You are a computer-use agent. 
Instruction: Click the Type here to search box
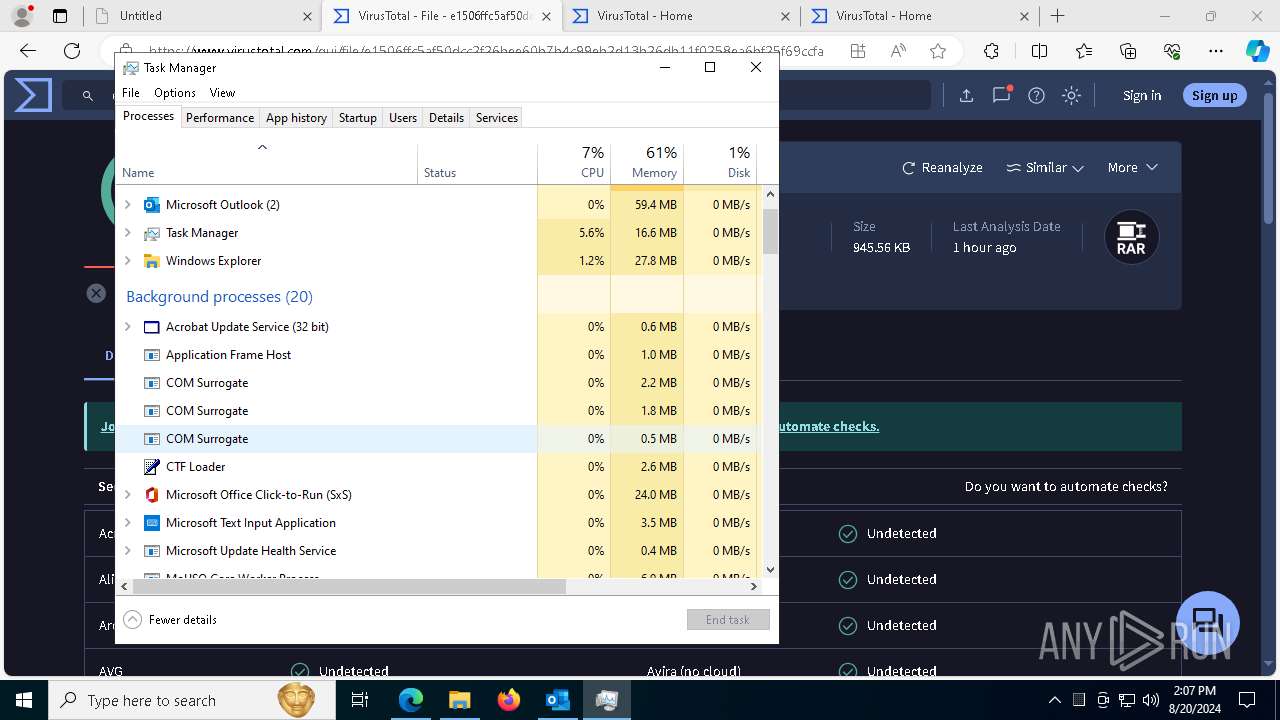pyautogui.click(x=192, y=700)
